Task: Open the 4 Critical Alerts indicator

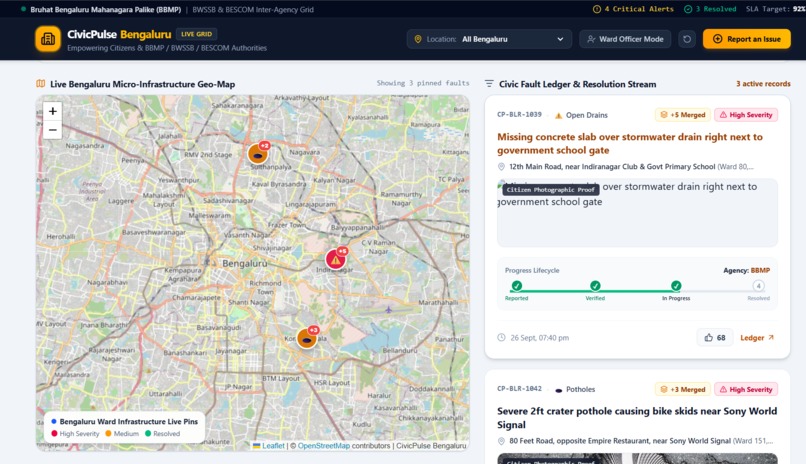Action: [633, 9]
